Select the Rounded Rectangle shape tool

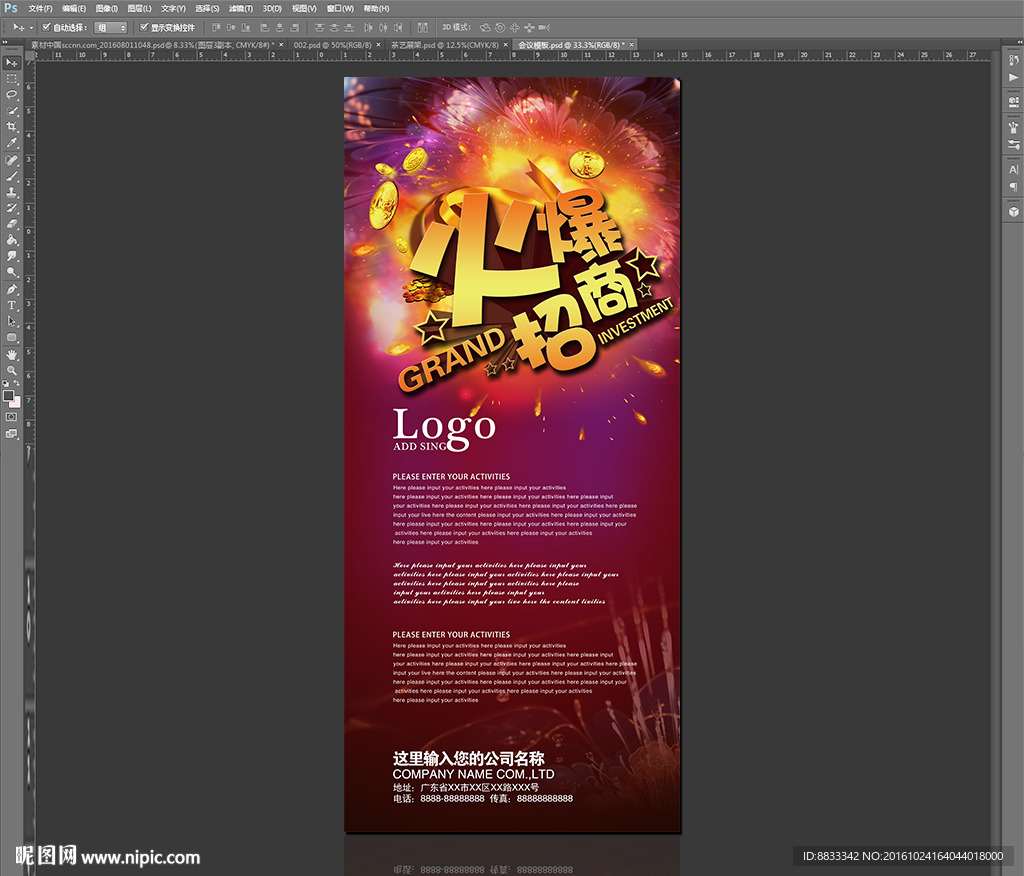click(x=12, y=337)
